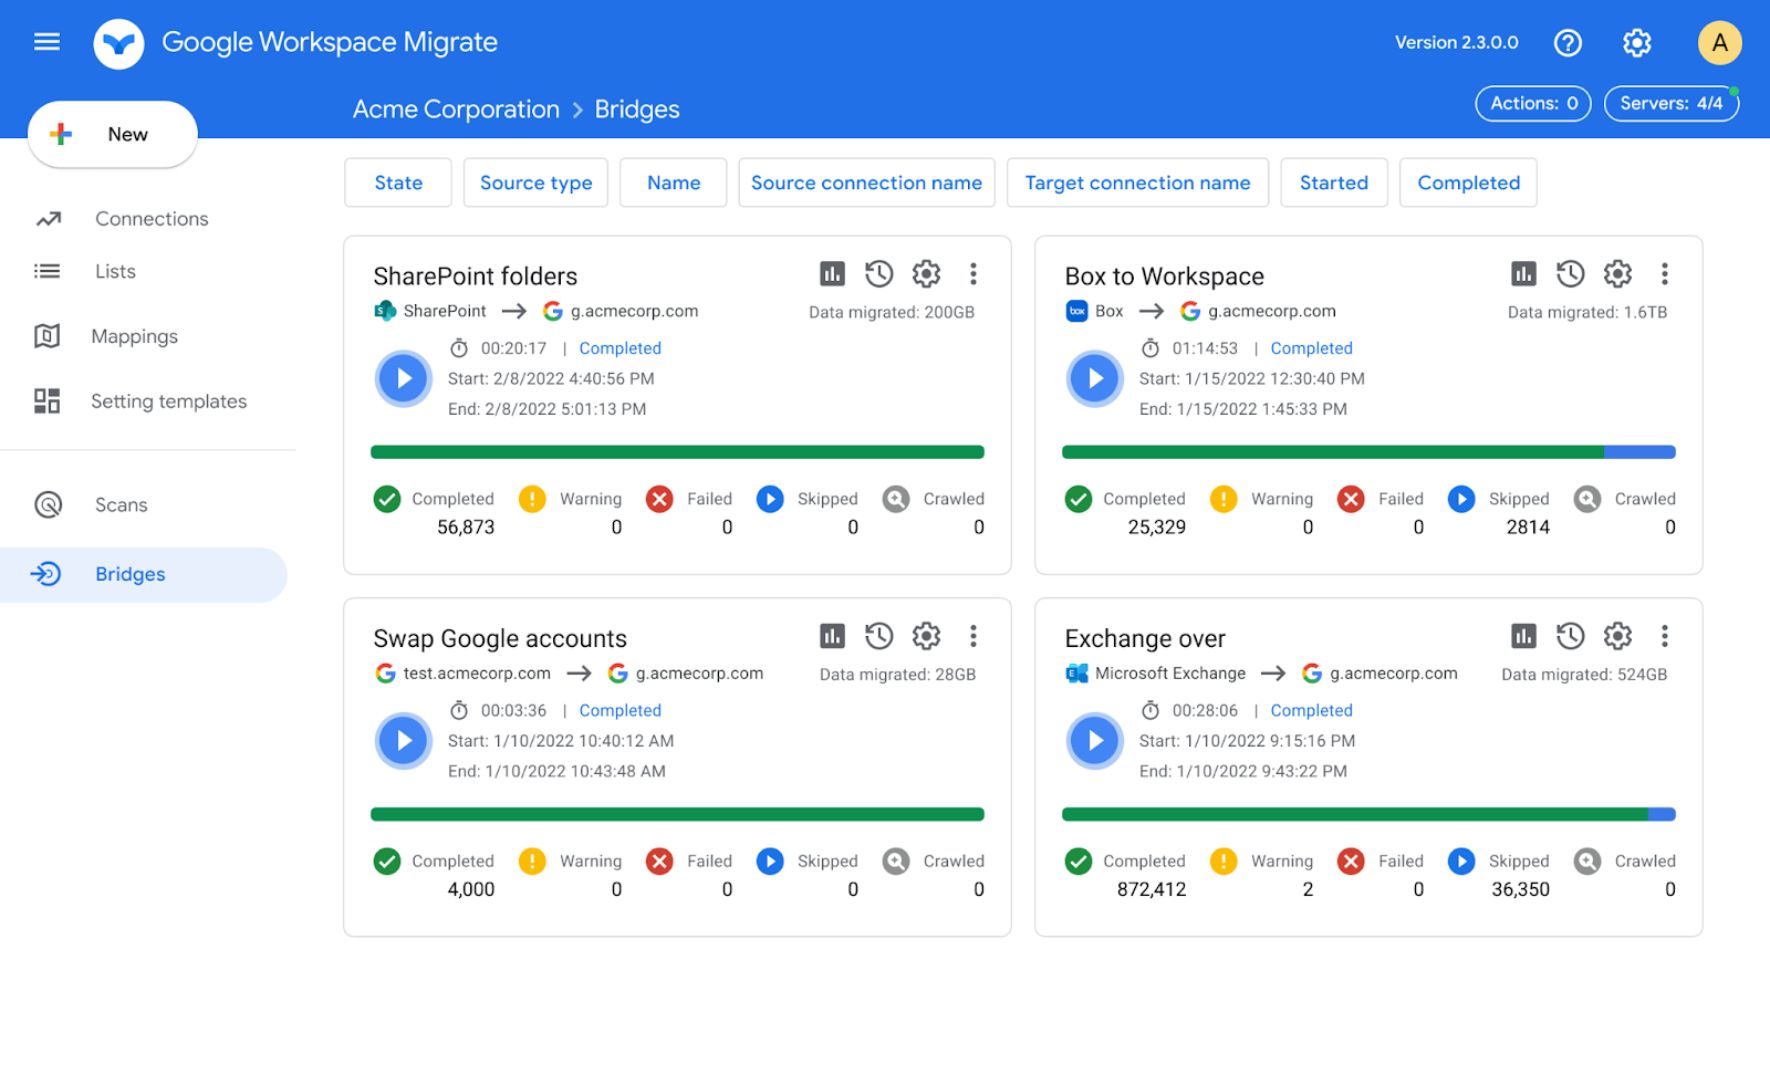Start the Exchange over bridge play button
1770x1080 pixels.
1095,741
